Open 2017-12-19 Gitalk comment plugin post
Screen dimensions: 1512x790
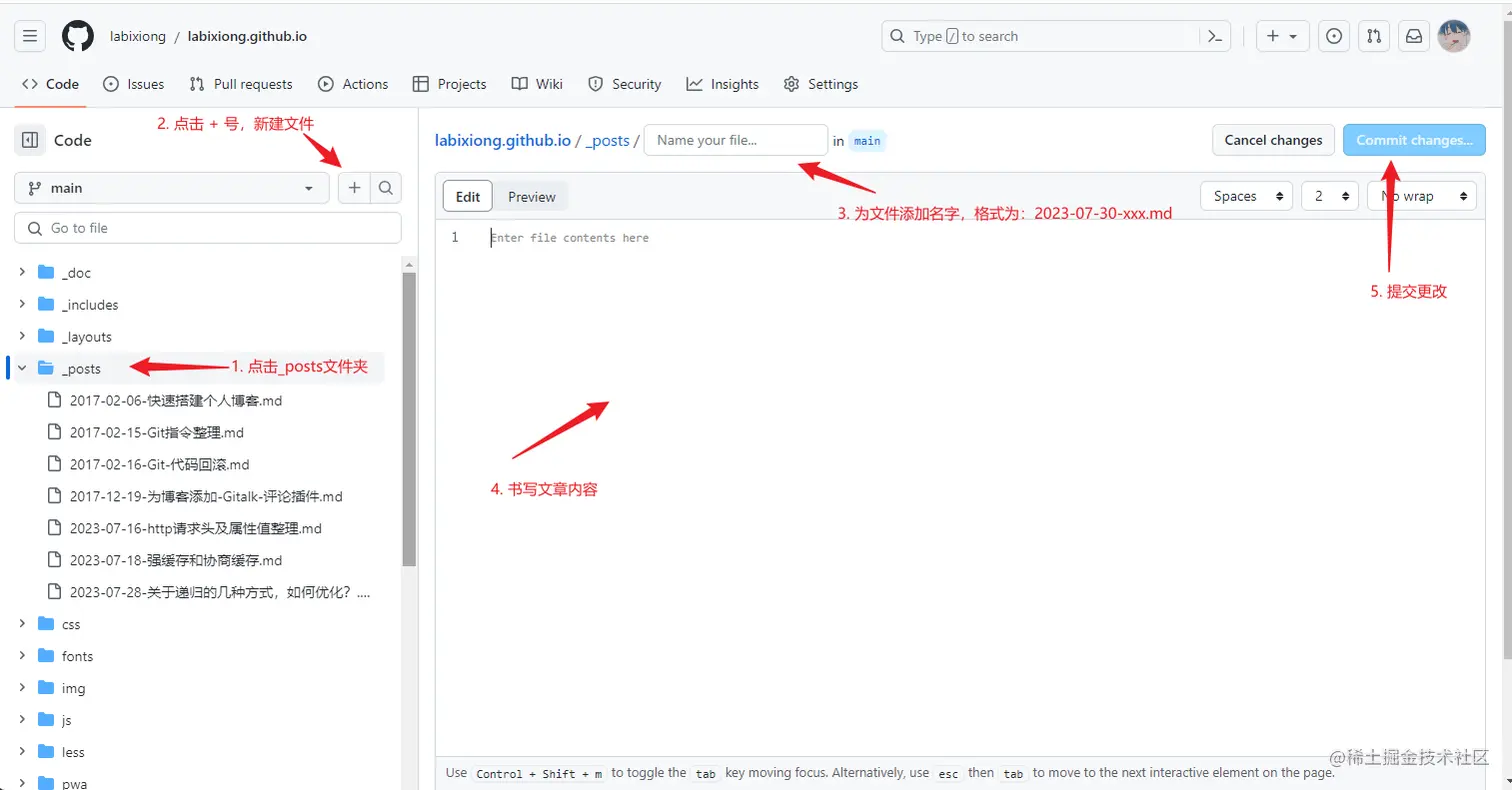coord(206,496)
